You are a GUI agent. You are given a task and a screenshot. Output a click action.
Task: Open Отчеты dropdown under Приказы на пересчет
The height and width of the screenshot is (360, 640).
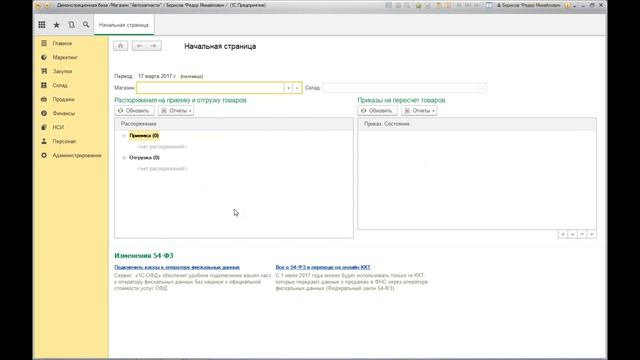[419, 111]
